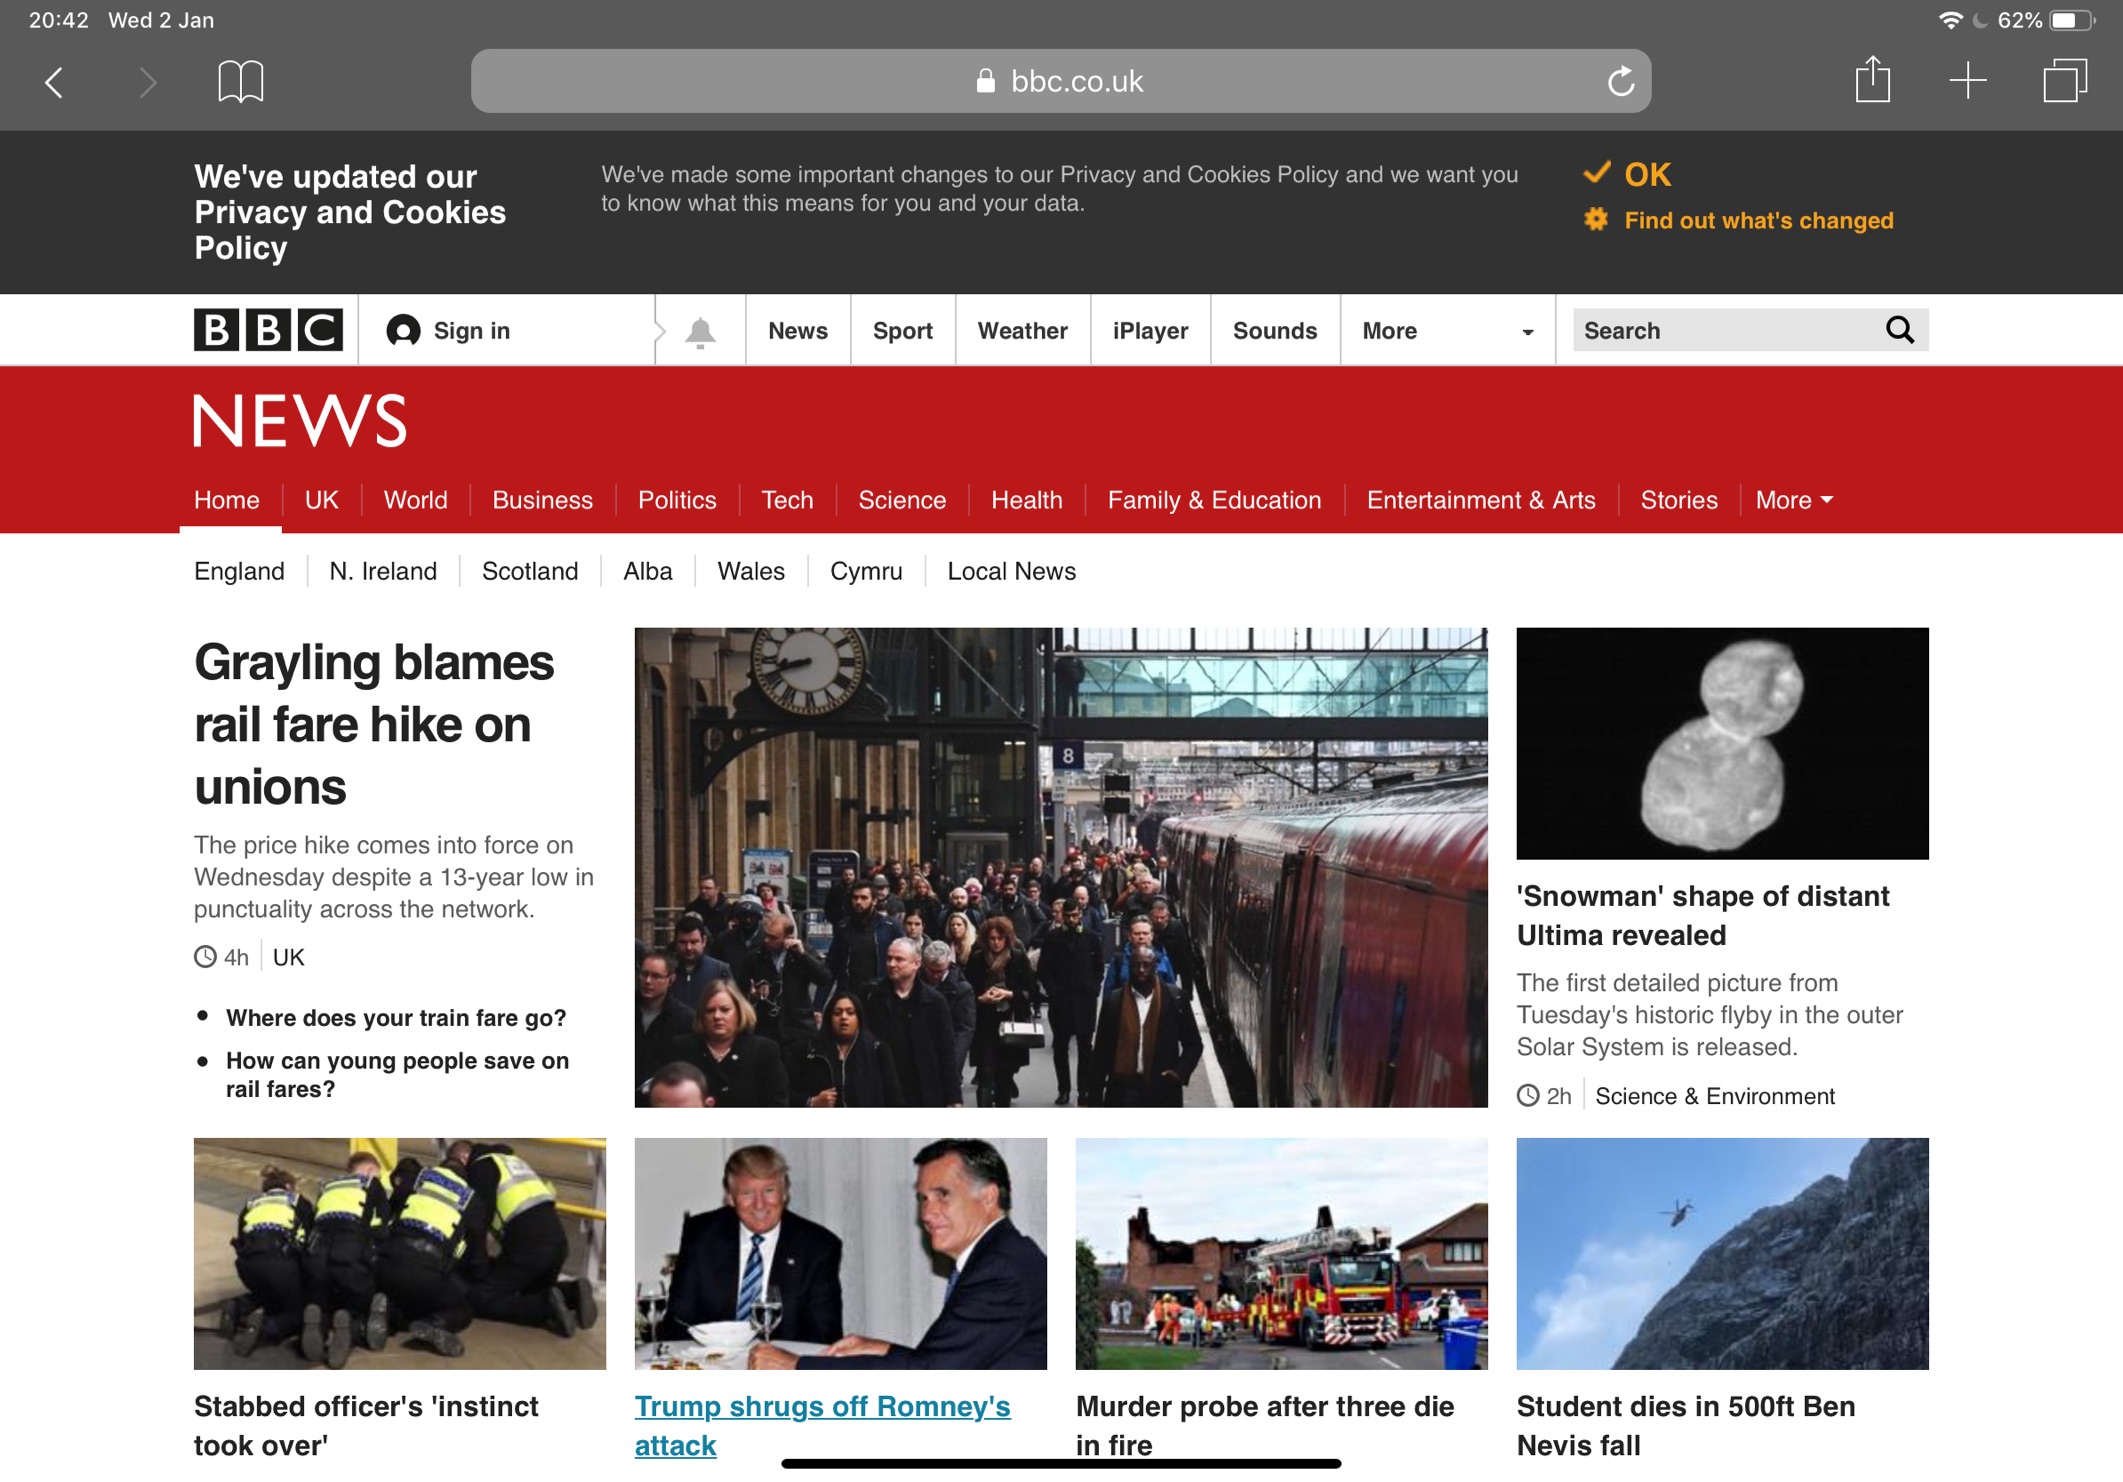Open Grayling blames rail fare hike headline
The width and height of the screenshot is (2123, 1482).
[374, 724]
